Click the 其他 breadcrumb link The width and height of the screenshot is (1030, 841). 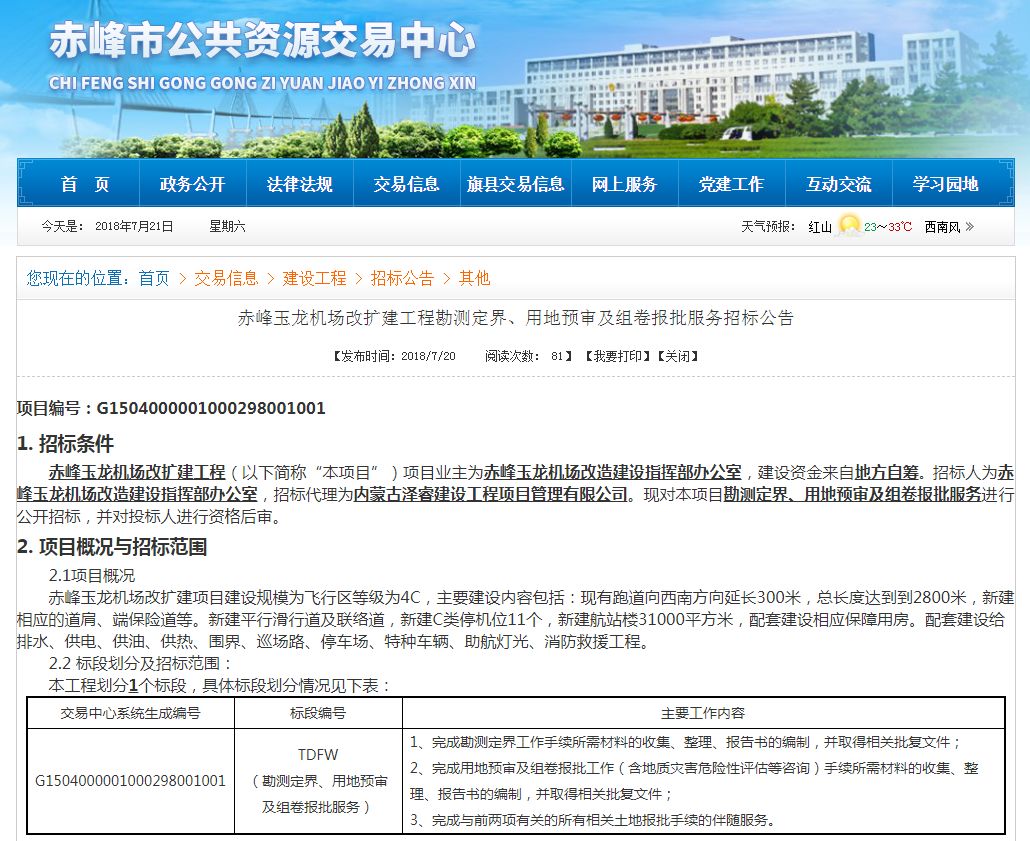[x=474, y=279]
